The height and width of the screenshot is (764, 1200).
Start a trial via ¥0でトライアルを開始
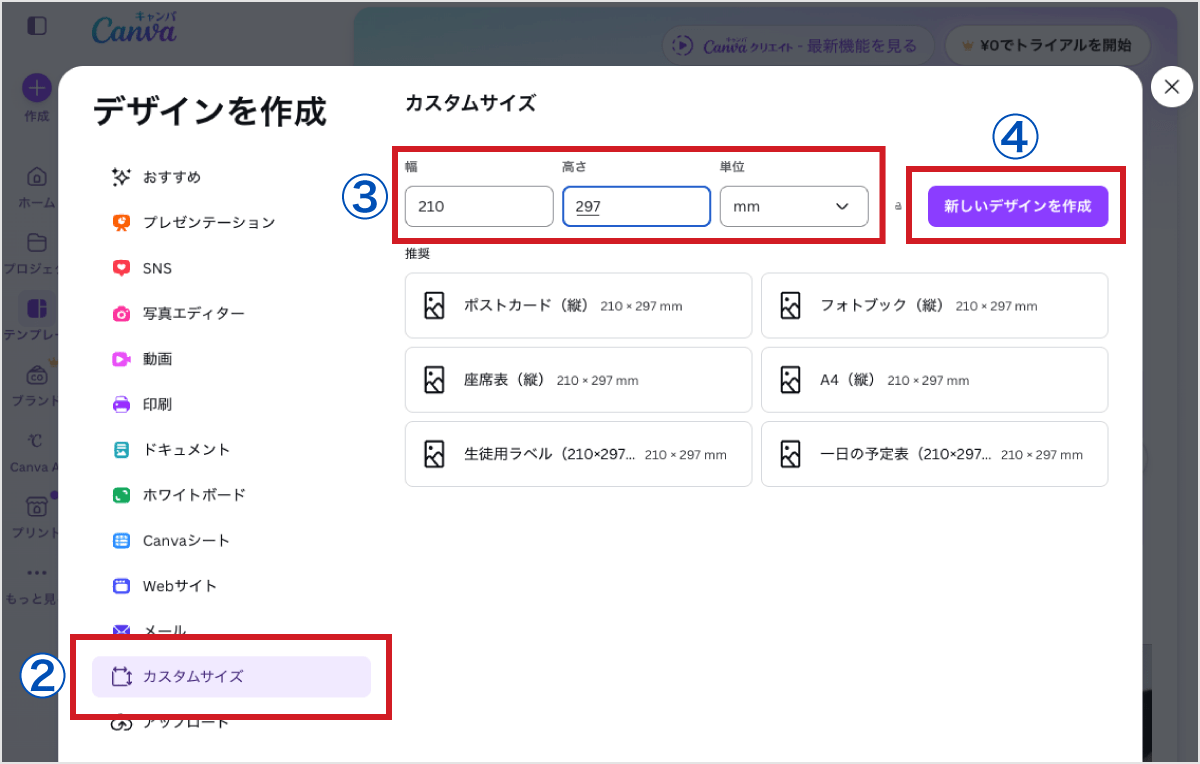coord(1047,45)
